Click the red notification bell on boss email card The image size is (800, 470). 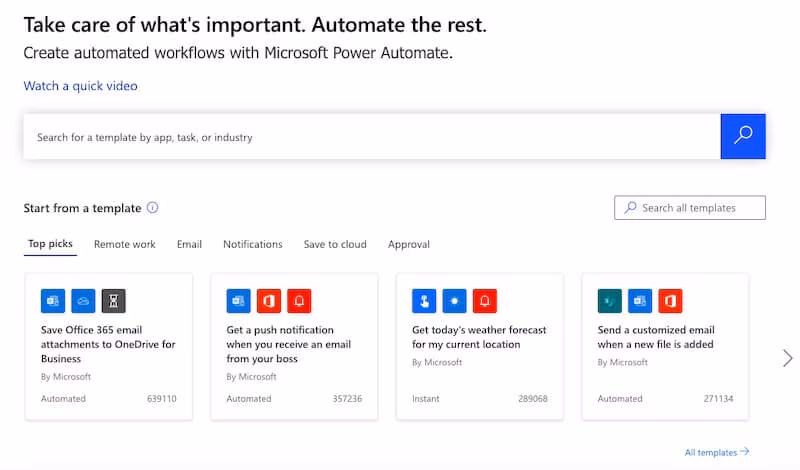299,300
